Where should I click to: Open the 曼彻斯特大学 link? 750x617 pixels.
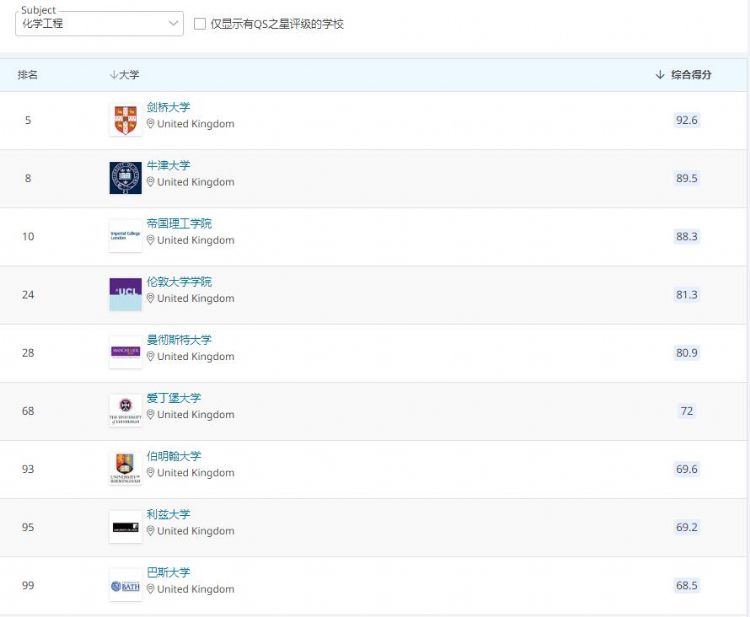coord(179,340)
